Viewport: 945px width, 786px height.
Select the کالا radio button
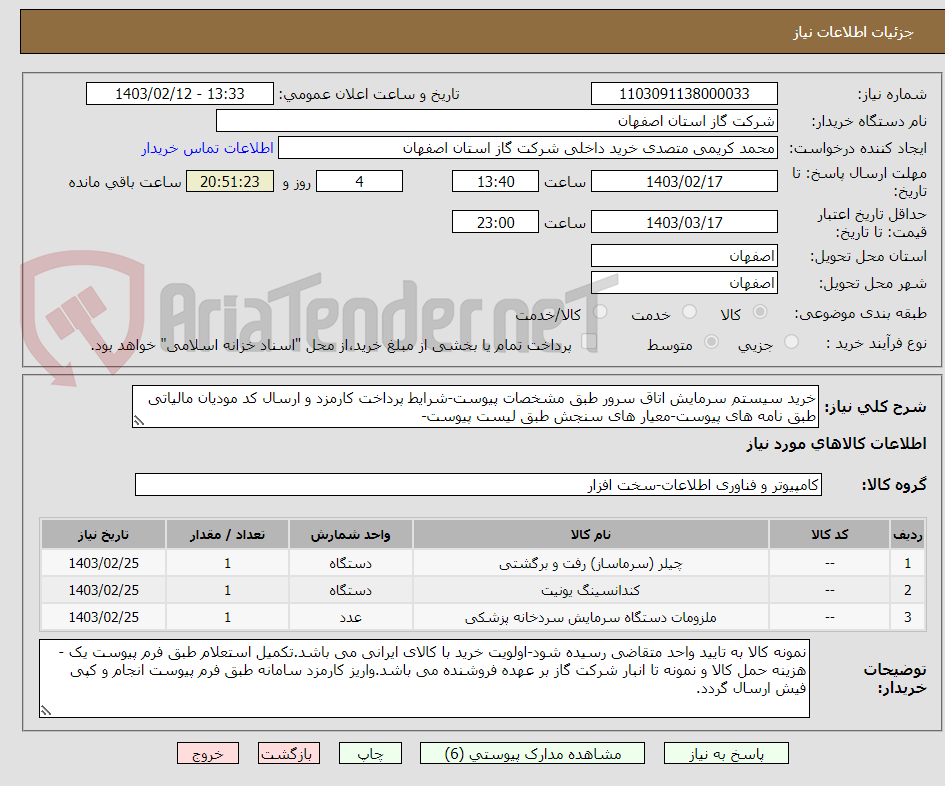(x=760, y=312)
